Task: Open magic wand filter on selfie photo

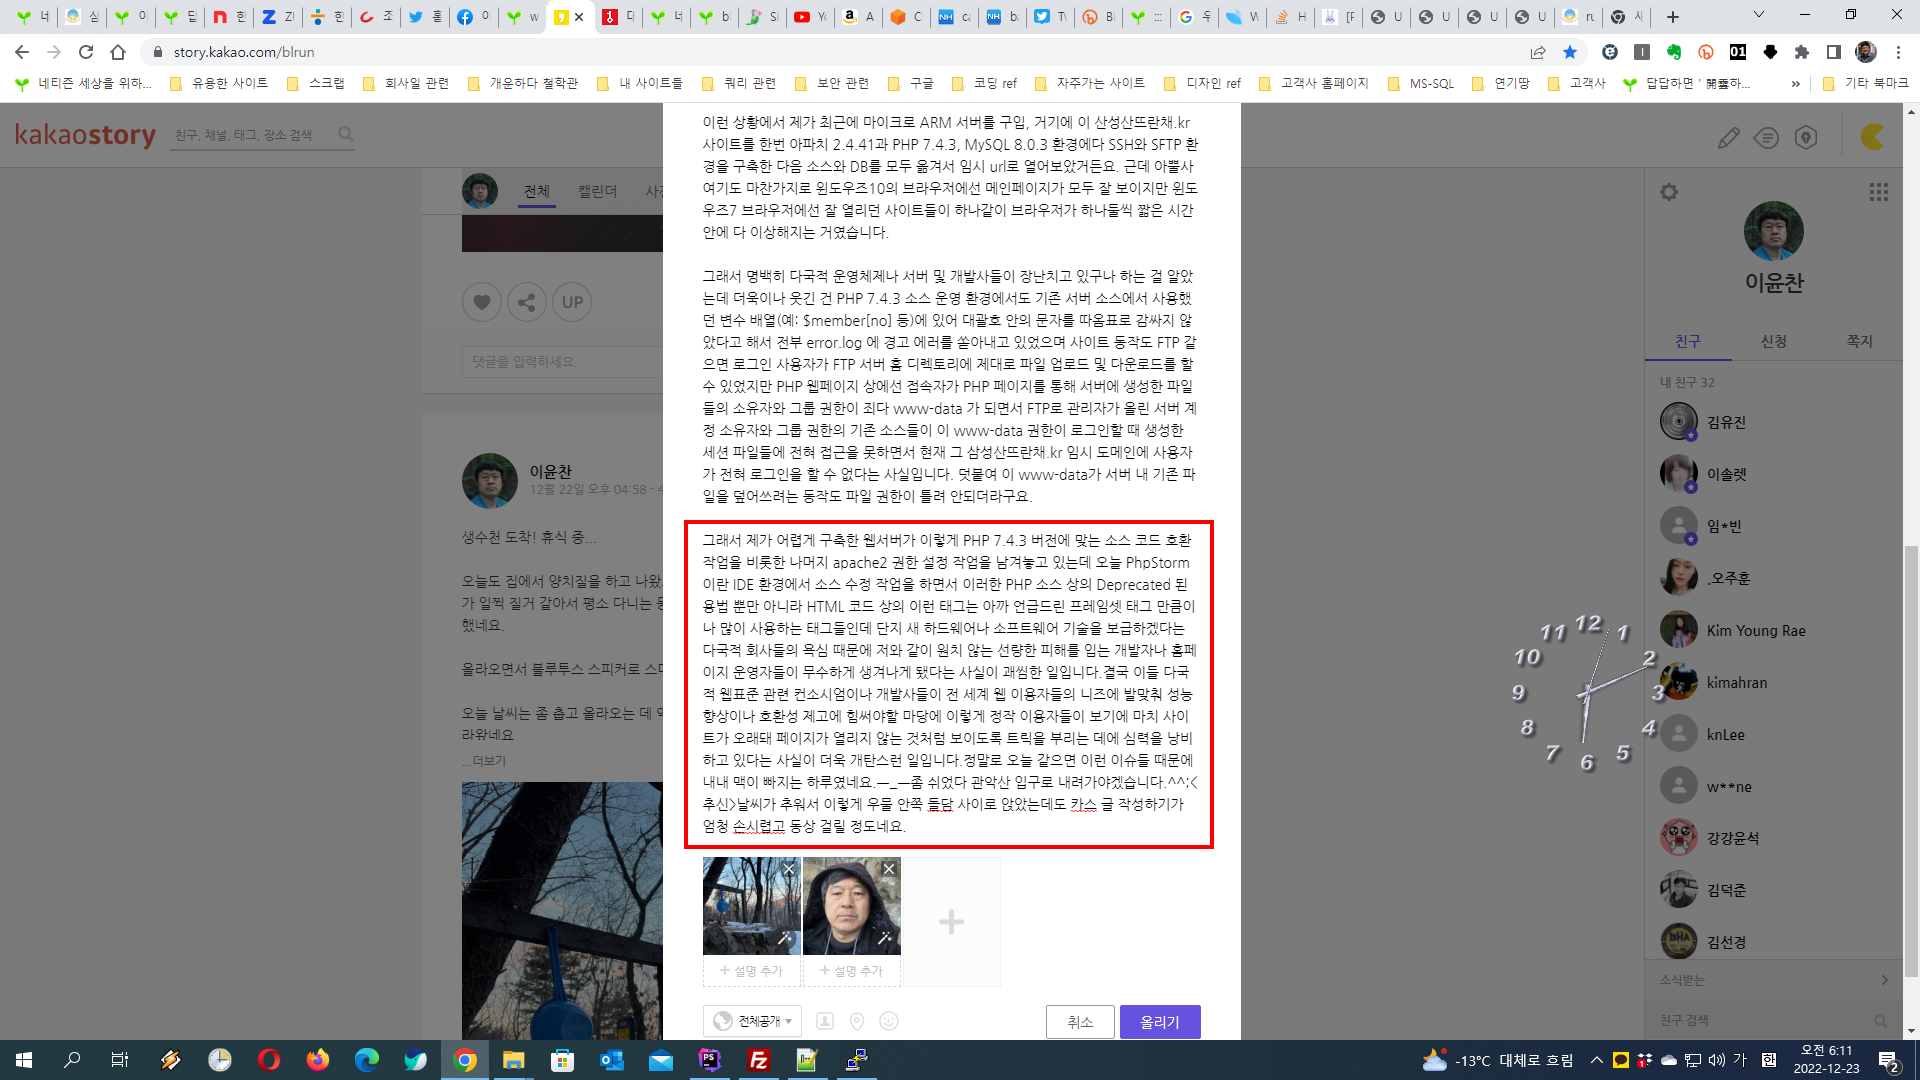Action: (885, 939)
